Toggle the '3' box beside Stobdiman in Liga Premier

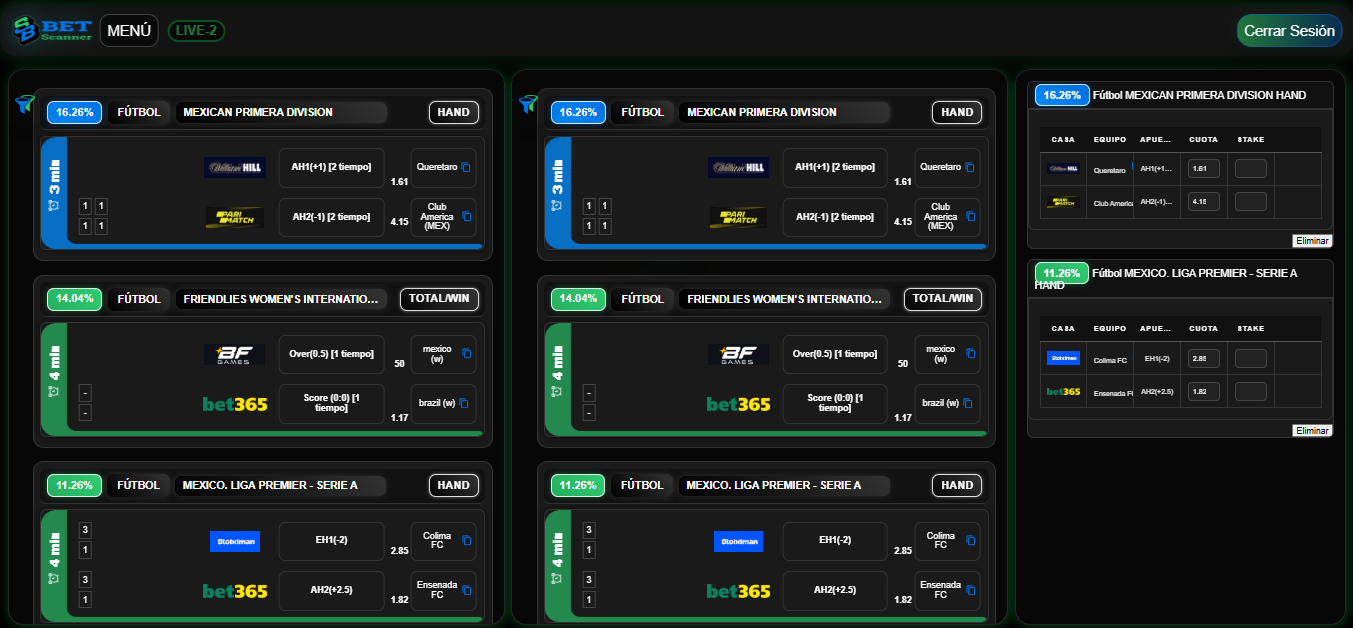(x=84, y=532)
